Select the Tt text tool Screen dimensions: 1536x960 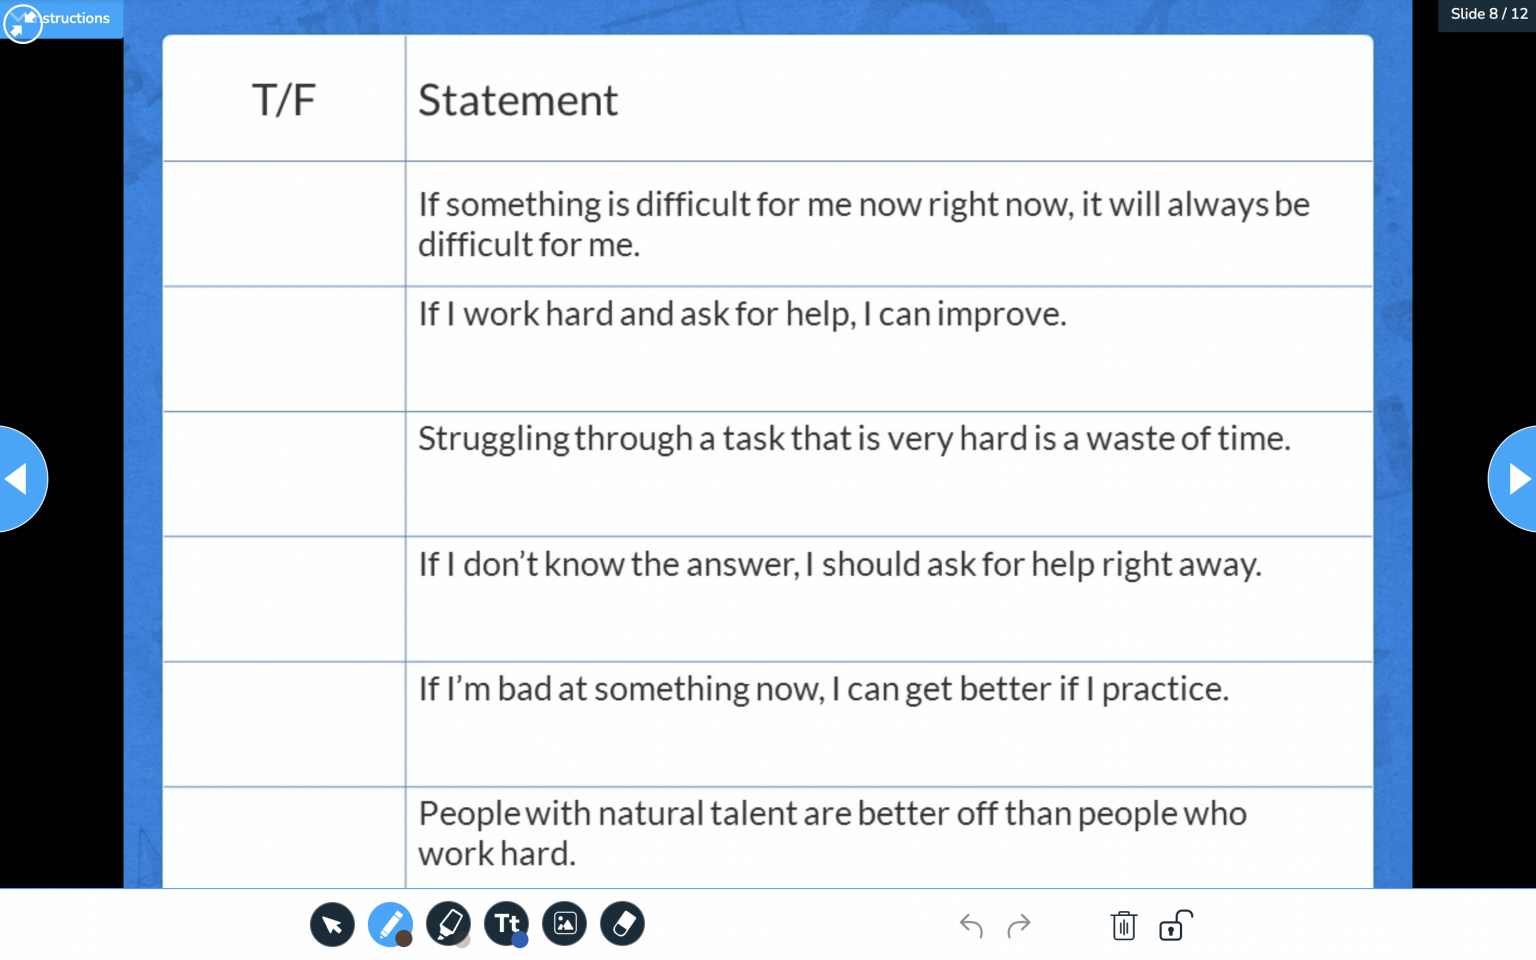pyautogui.click(x=506, y=922)
